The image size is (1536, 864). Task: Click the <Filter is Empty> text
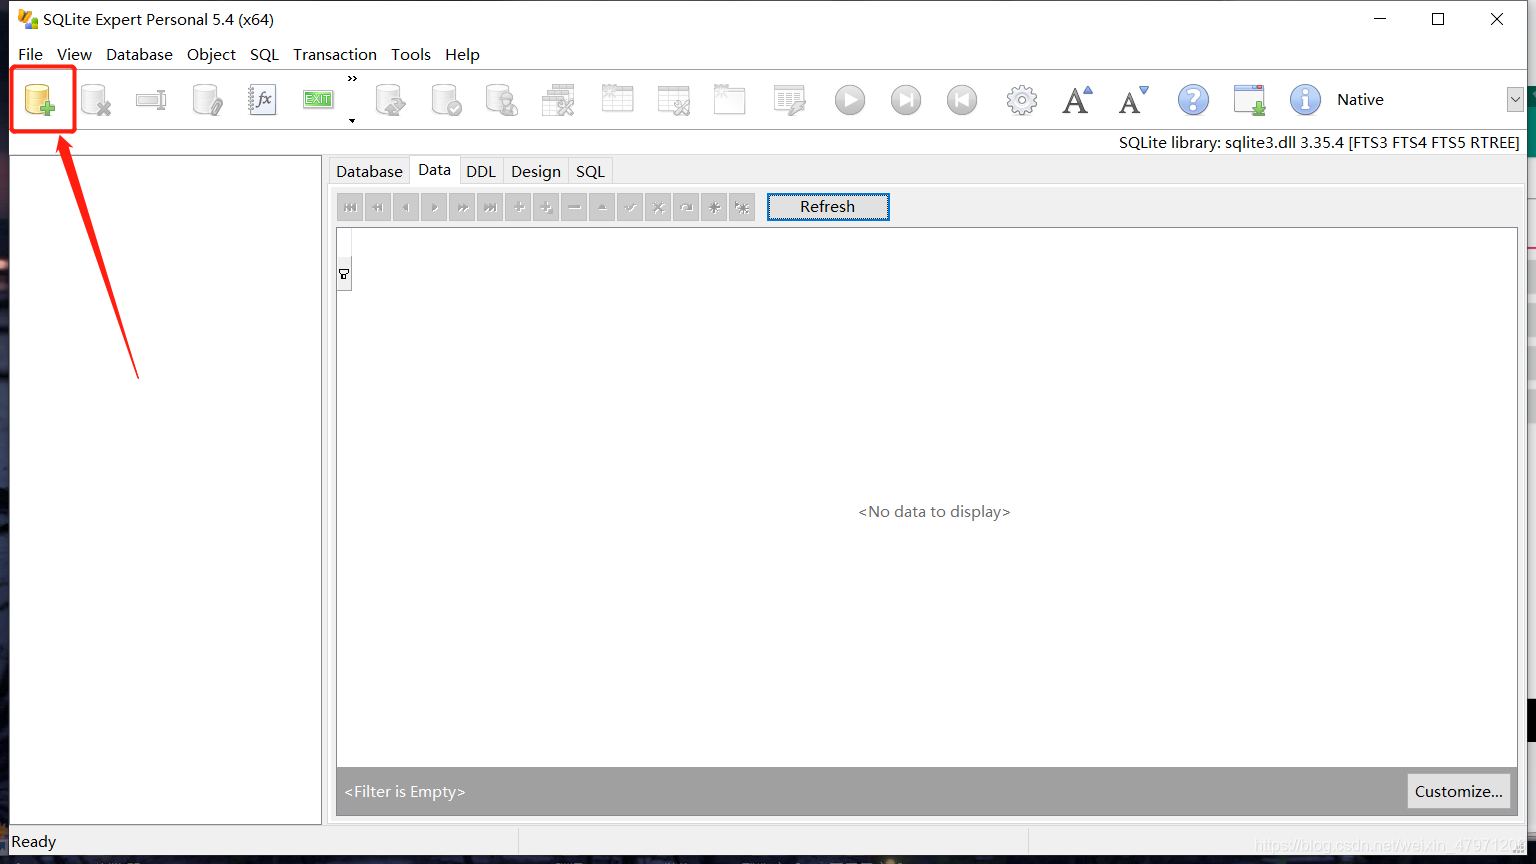click(x=405, y=791)
